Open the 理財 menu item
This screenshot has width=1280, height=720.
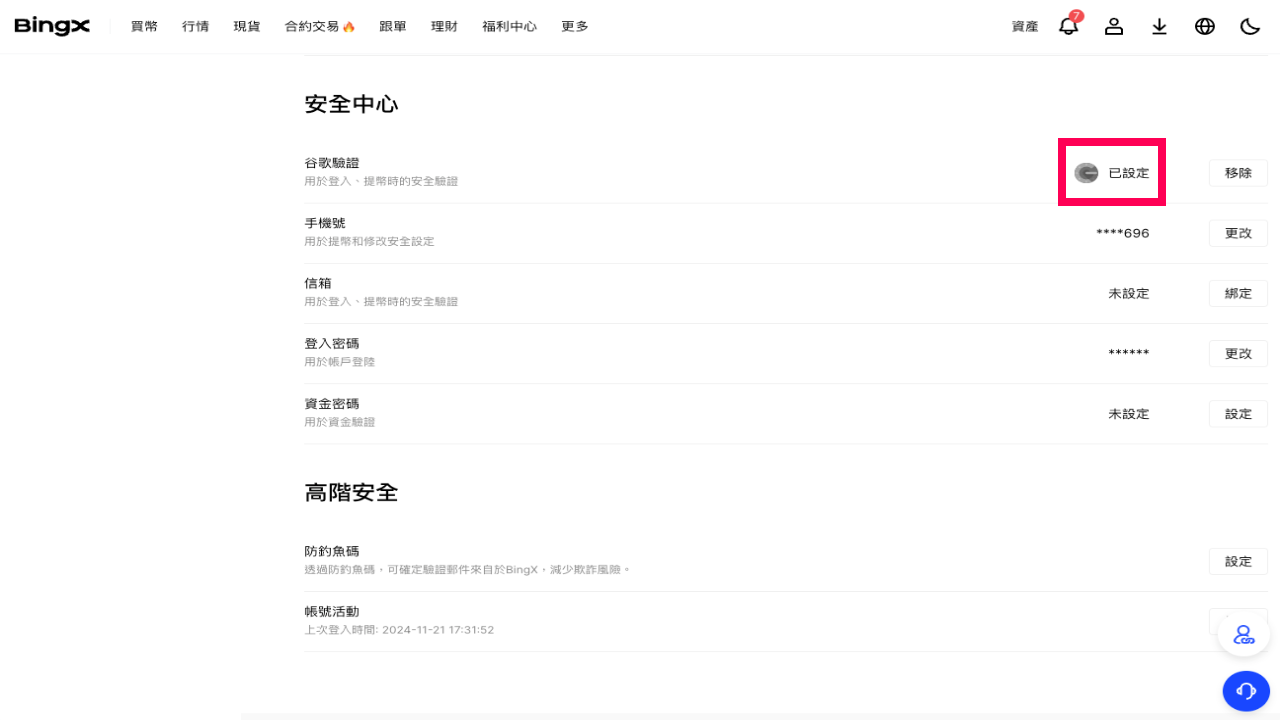pos(444,27)
